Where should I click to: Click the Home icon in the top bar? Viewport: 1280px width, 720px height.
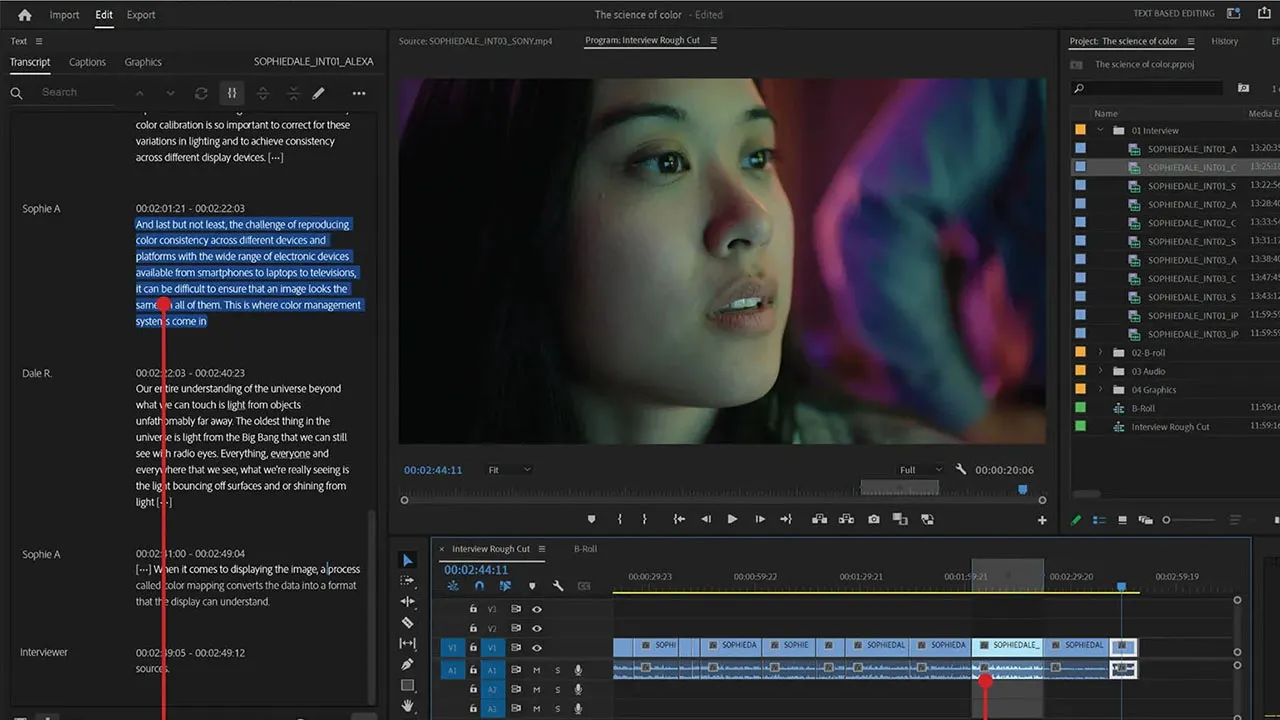[x=25, y=15]
